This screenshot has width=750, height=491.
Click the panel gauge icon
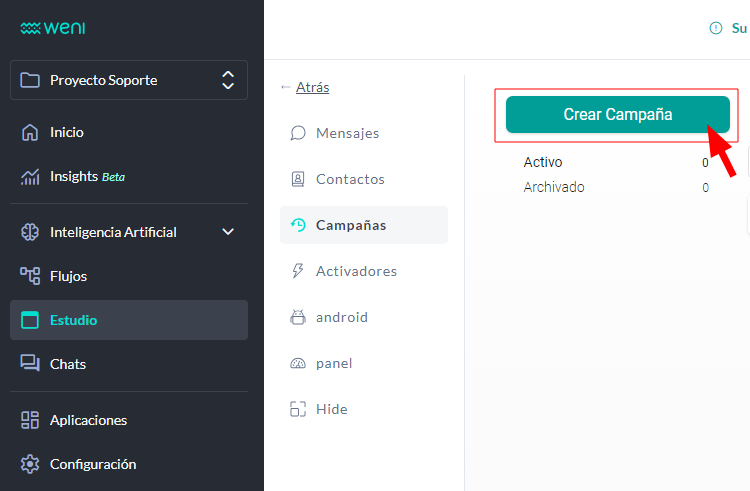point(298,364)
